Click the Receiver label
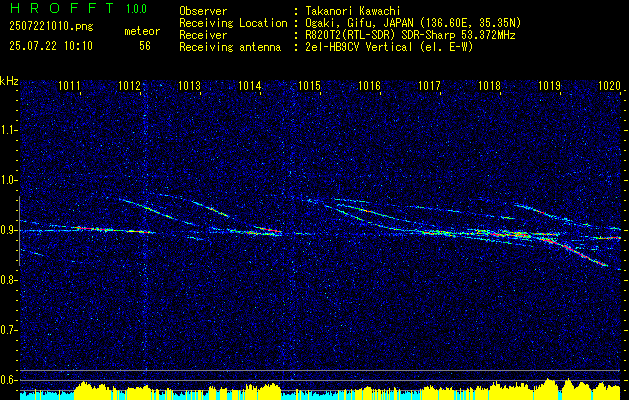Screen dimensions: 629x400 click(x=203, y=35)
